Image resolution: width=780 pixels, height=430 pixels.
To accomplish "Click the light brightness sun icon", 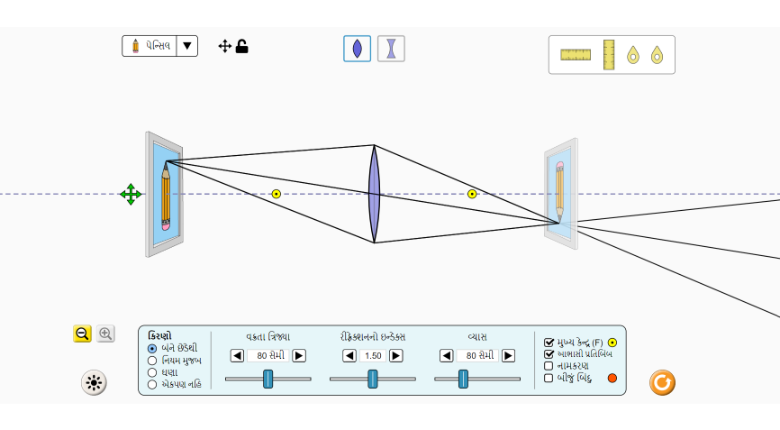I will pyautogui.click(x=94, y=382).
